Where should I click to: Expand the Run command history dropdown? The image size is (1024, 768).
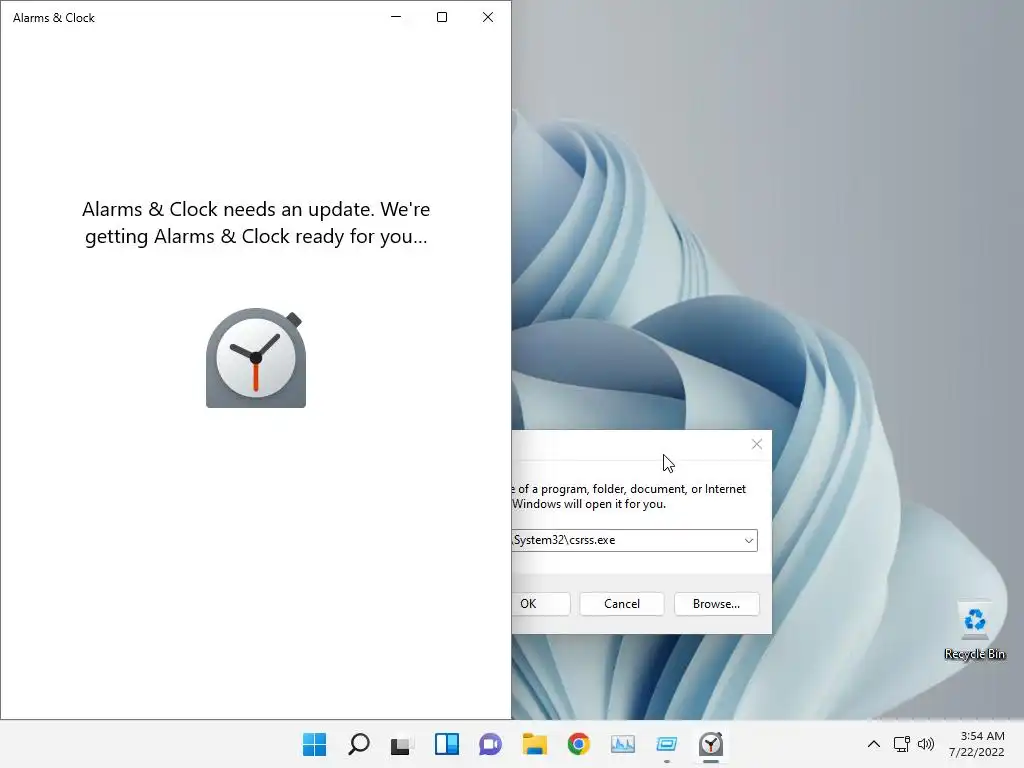tap(748, 541)
